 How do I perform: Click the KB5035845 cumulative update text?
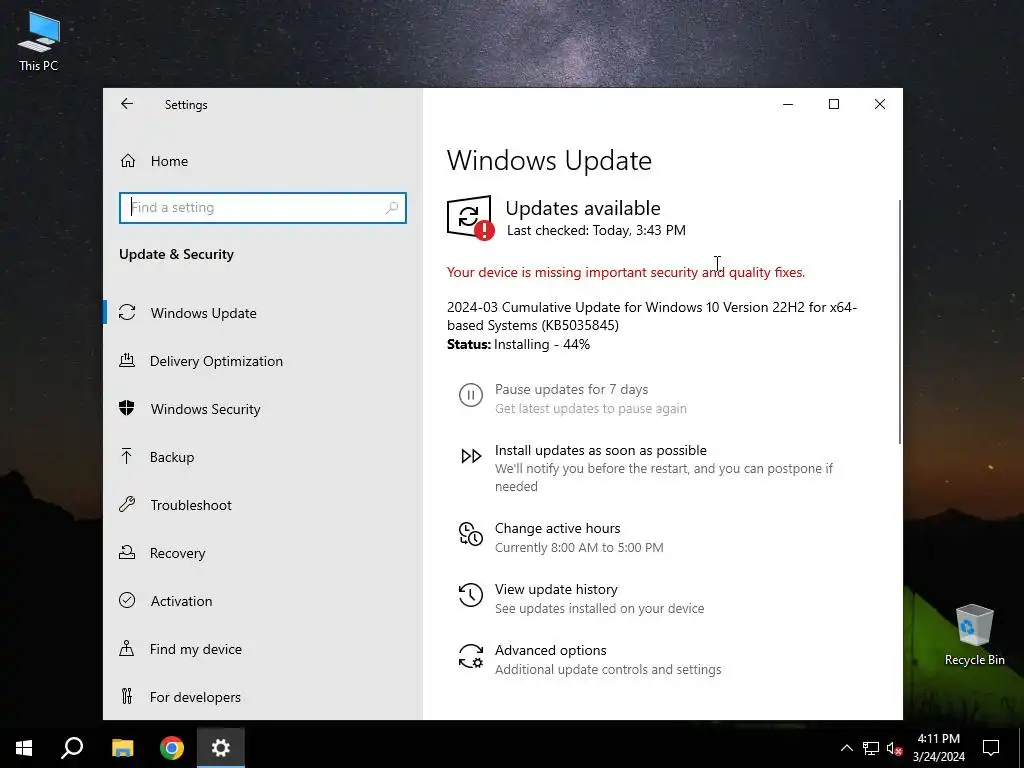(652, 316)
